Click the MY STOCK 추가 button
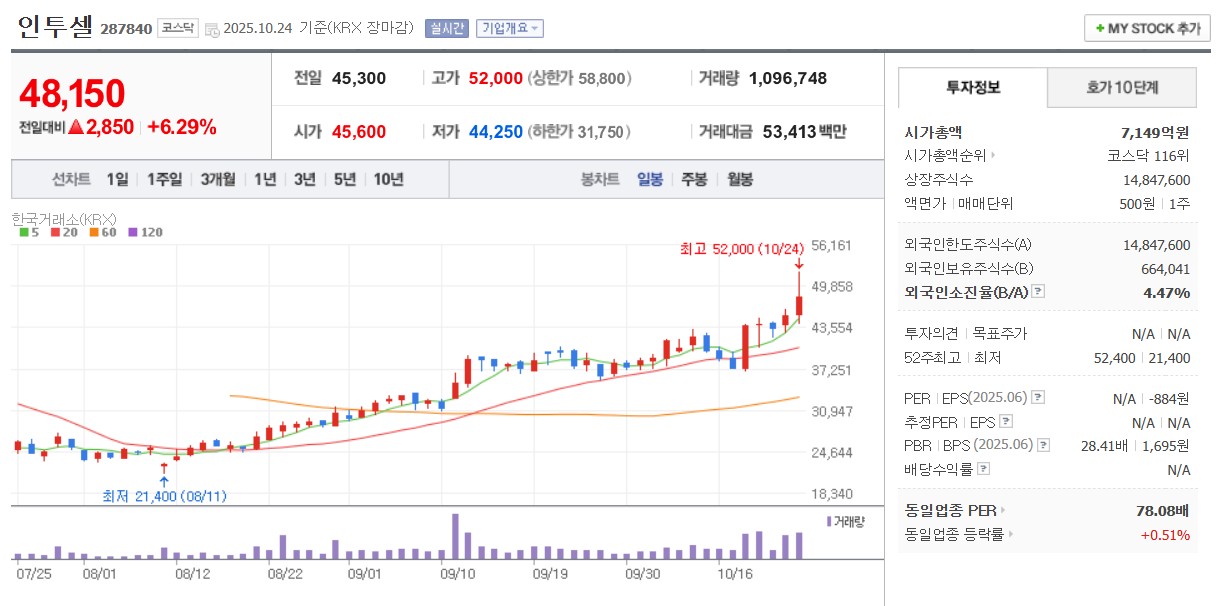This screenshot has width=1223, height=606. (x=1146, y=27)
